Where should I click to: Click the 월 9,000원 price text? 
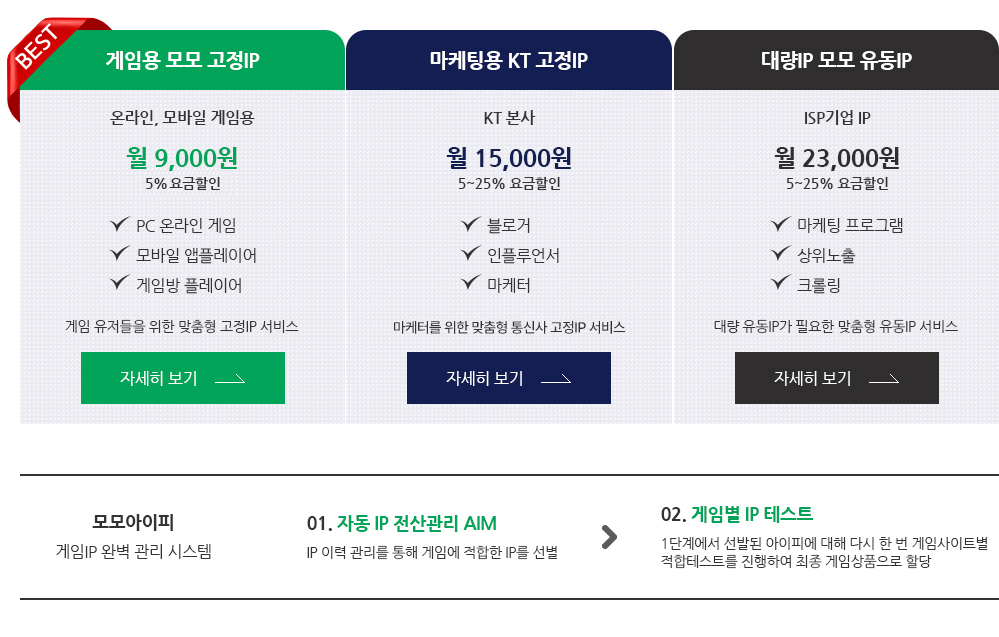(182, 157)
